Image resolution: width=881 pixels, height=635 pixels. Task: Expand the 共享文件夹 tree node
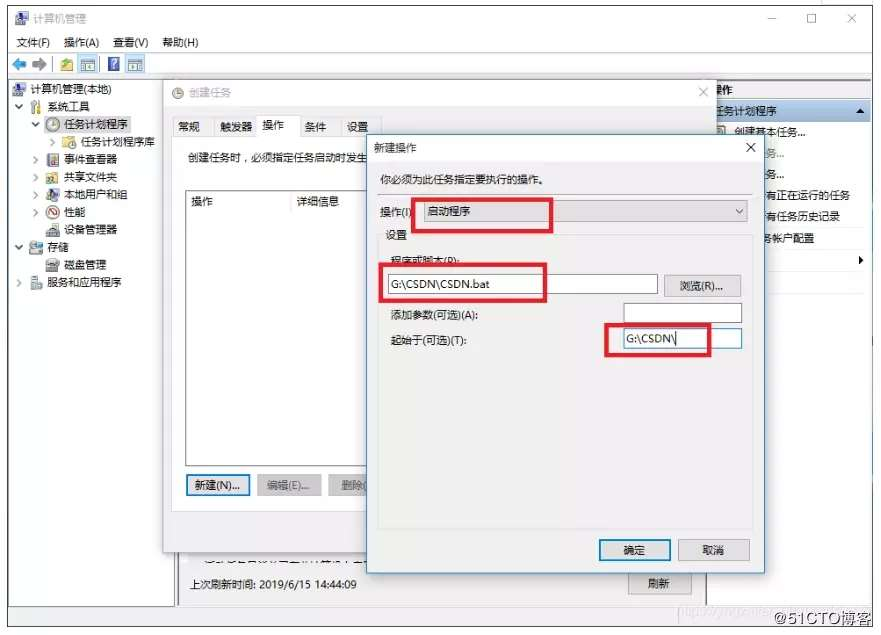[35, 178]
